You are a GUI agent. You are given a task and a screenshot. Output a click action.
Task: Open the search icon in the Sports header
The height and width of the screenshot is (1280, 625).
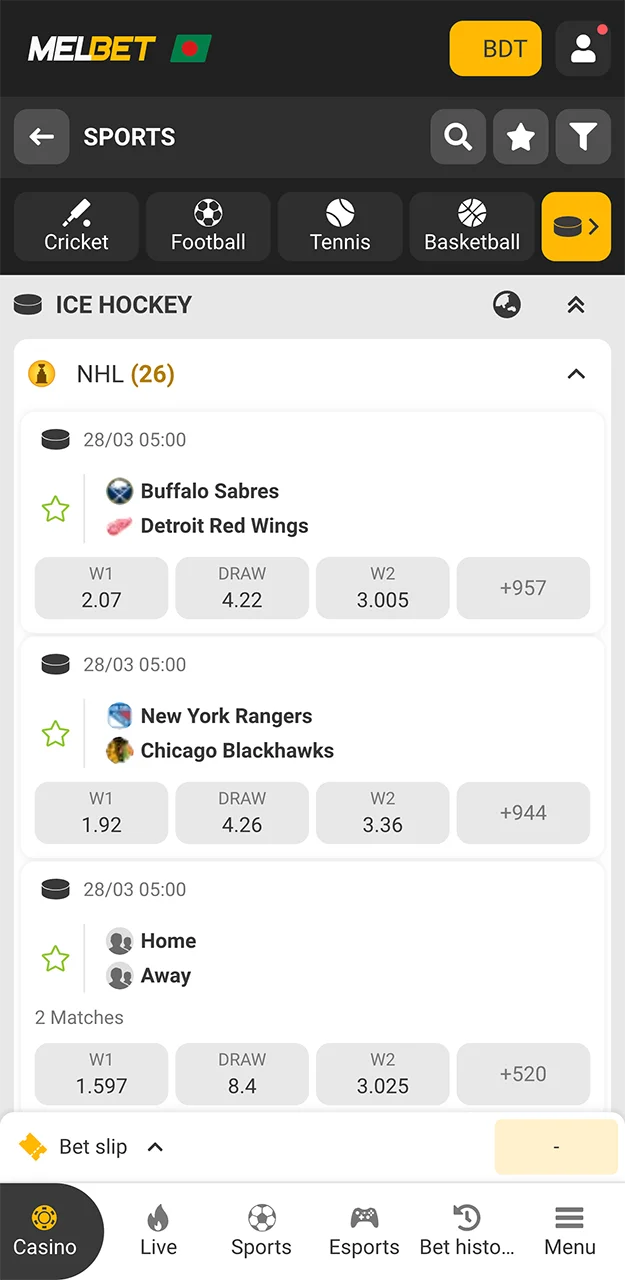(458, 137)
